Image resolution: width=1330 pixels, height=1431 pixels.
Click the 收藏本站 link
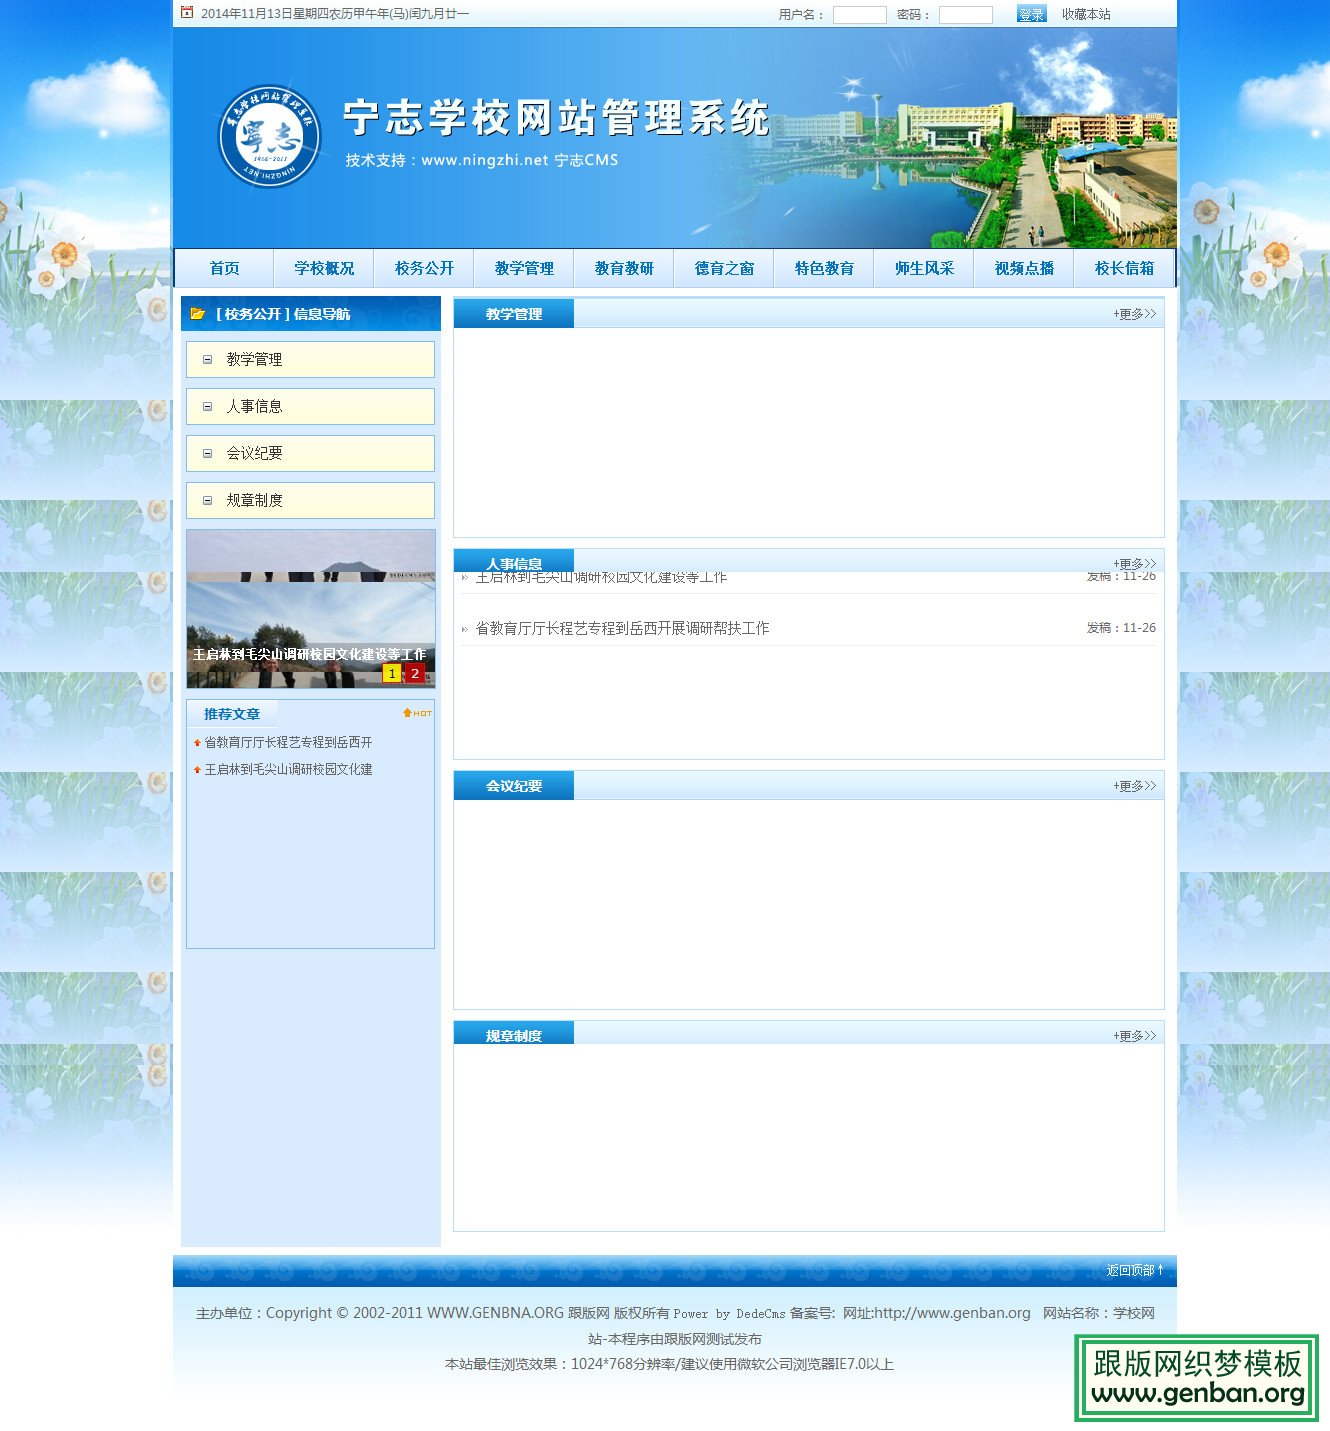[x=1086, y=14]
